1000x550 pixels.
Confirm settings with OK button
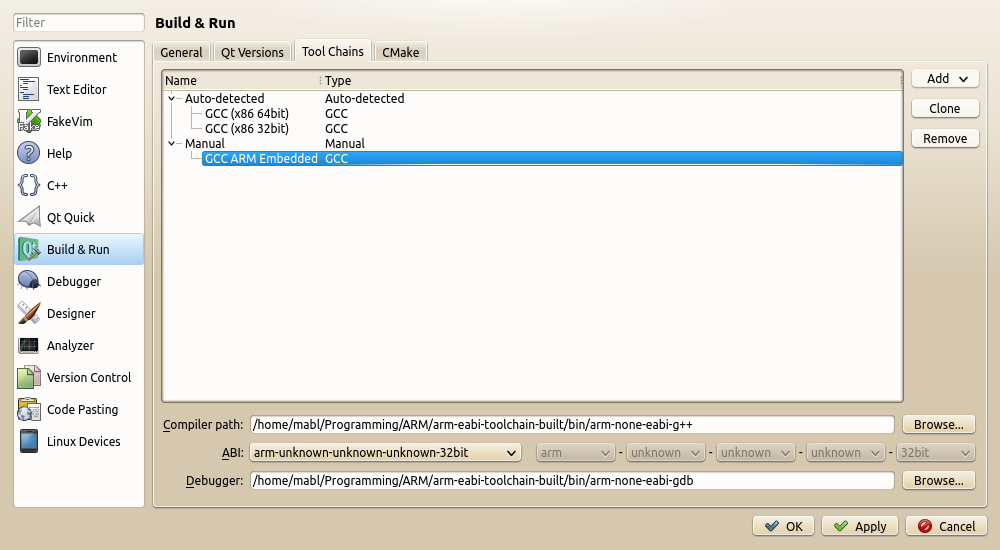783,526
